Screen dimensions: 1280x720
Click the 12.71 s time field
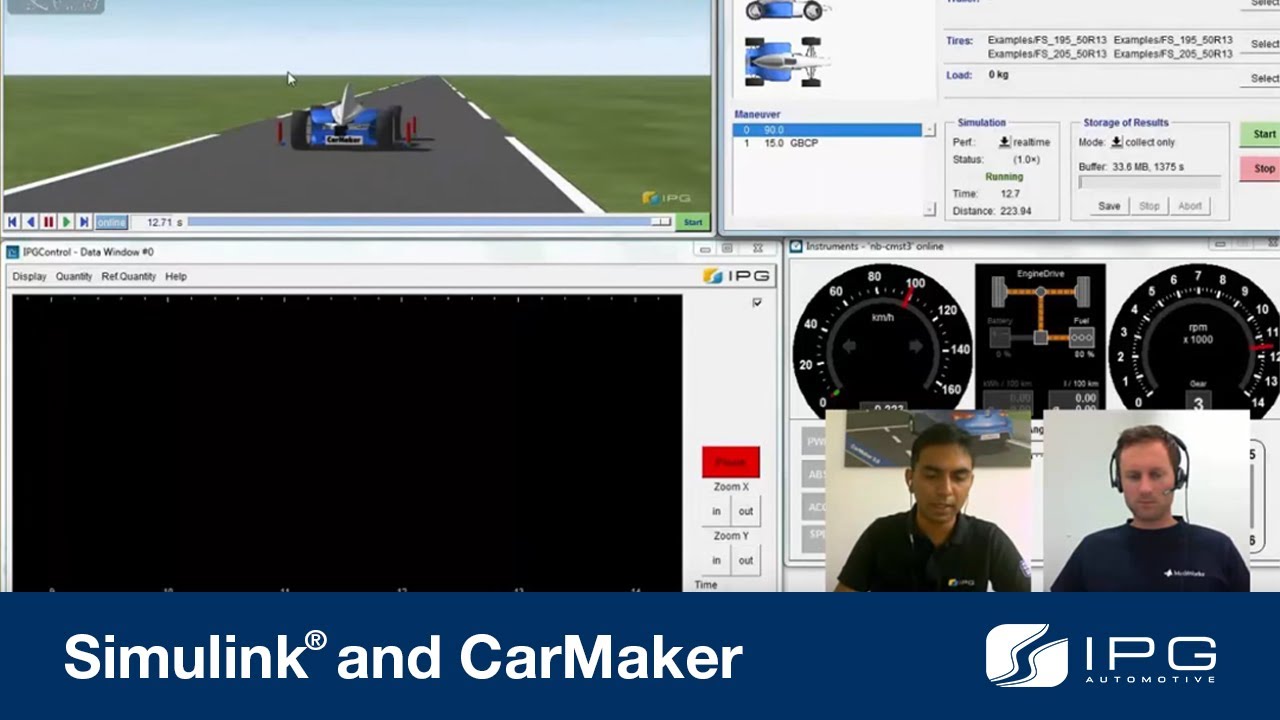click(x=156, y=222)
